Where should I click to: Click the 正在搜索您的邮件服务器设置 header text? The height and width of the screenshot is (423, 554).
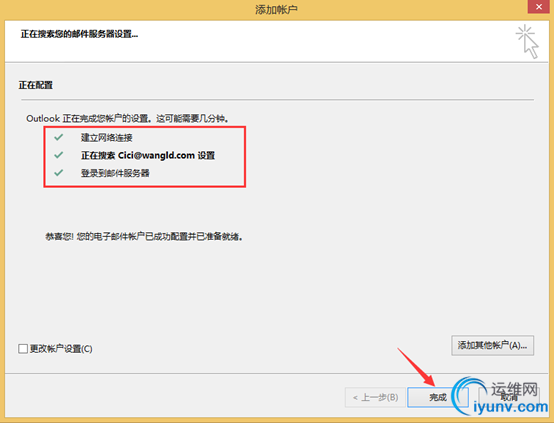click(79, 34)
